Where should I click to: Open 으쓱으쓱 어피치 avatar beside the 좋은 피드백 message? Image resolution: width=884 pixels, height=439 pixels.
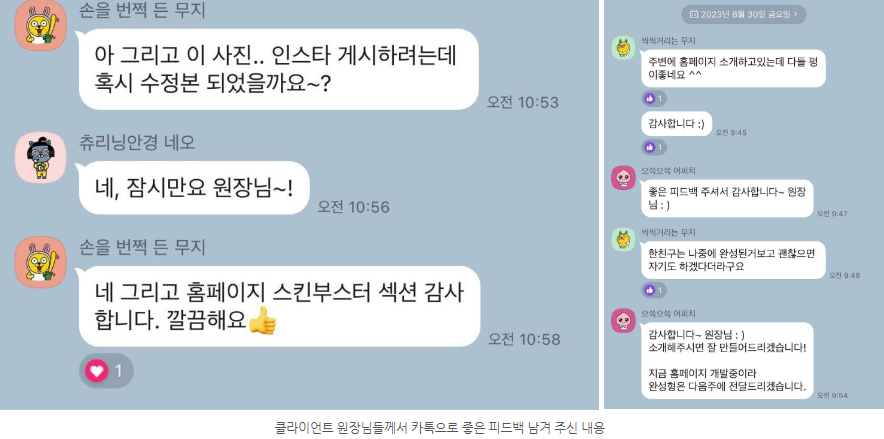(623, 178)
